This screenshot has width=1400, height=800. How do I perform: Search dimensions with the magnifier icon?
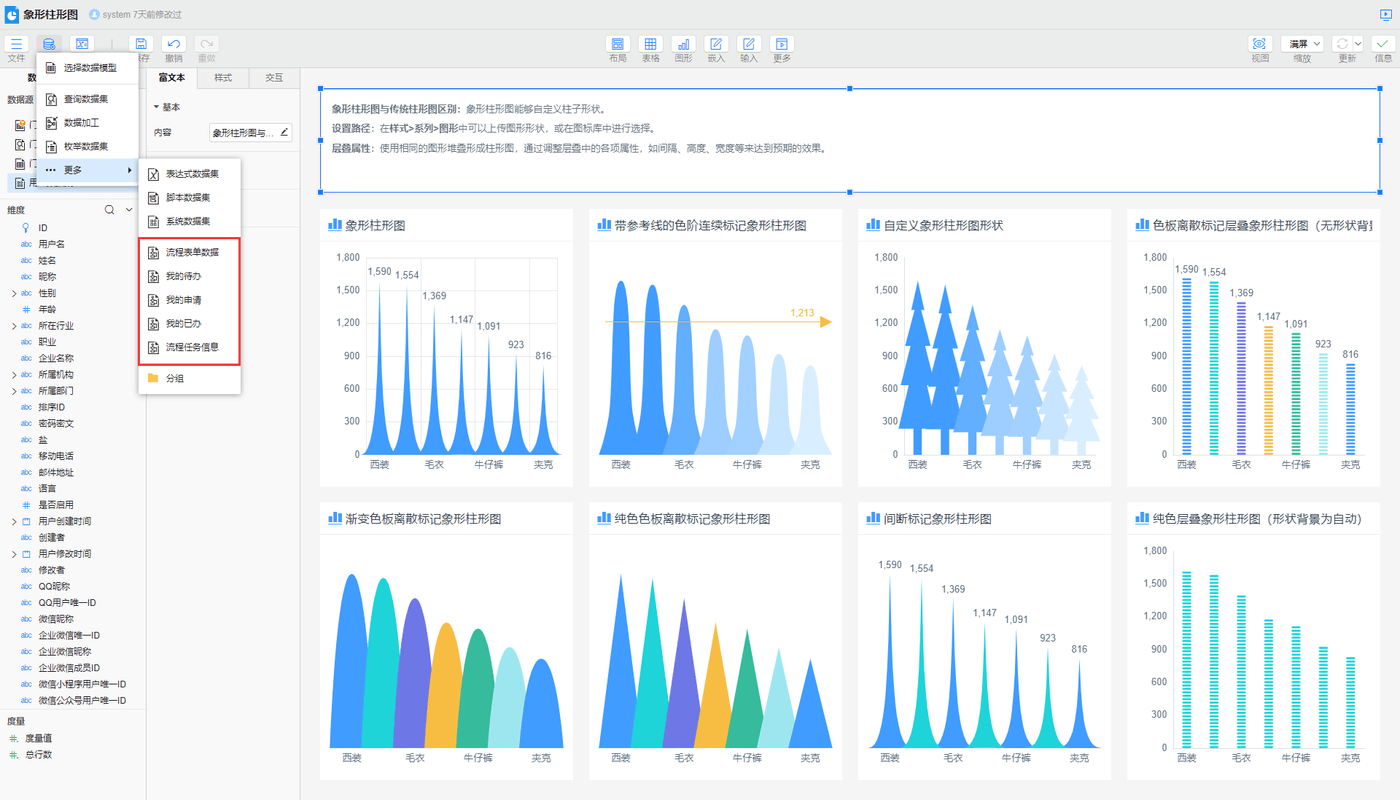tap(110, 210)
